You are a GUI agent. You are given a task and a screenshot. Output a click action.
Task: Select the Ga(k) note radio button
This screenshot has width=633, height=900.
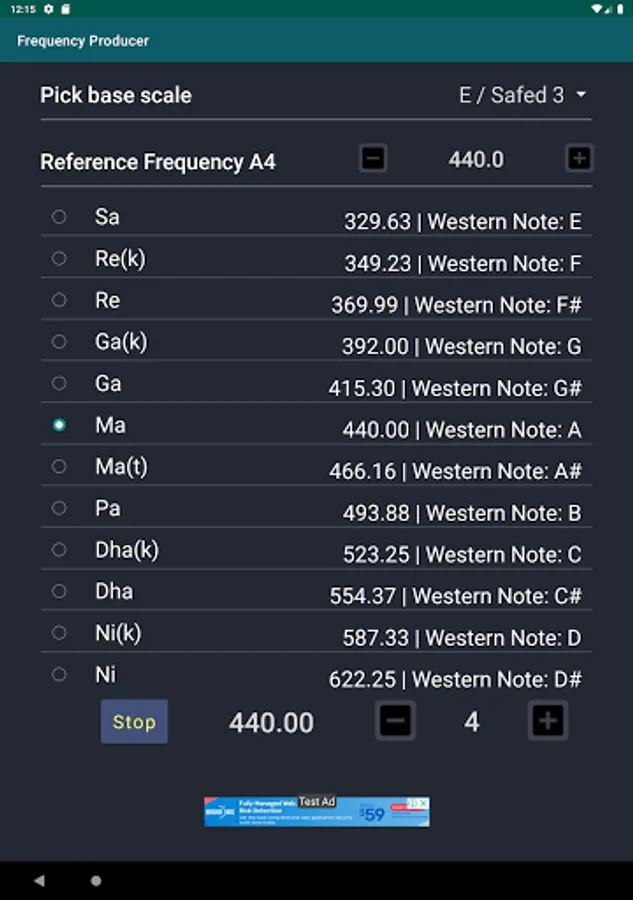pyautogui.click(x=59, y=342)
